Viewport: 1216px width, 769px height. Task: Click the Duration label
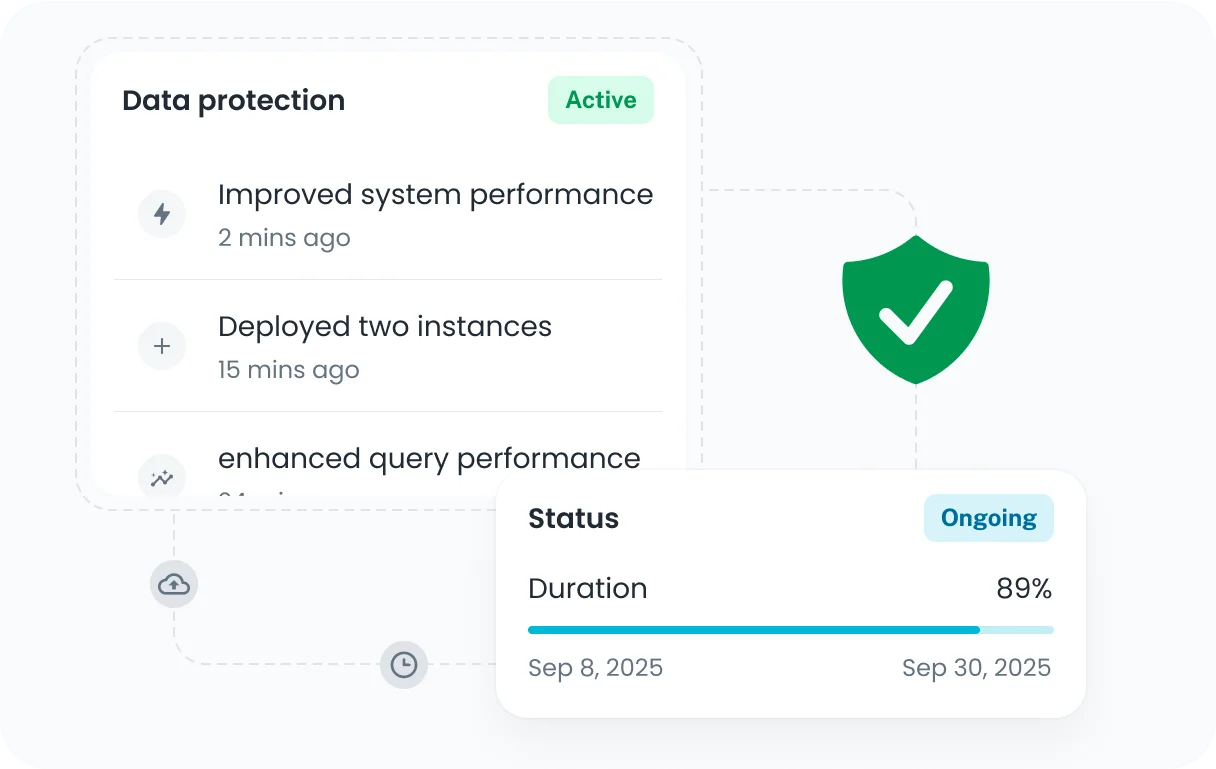pyautogui.click(x=587, y=589)
